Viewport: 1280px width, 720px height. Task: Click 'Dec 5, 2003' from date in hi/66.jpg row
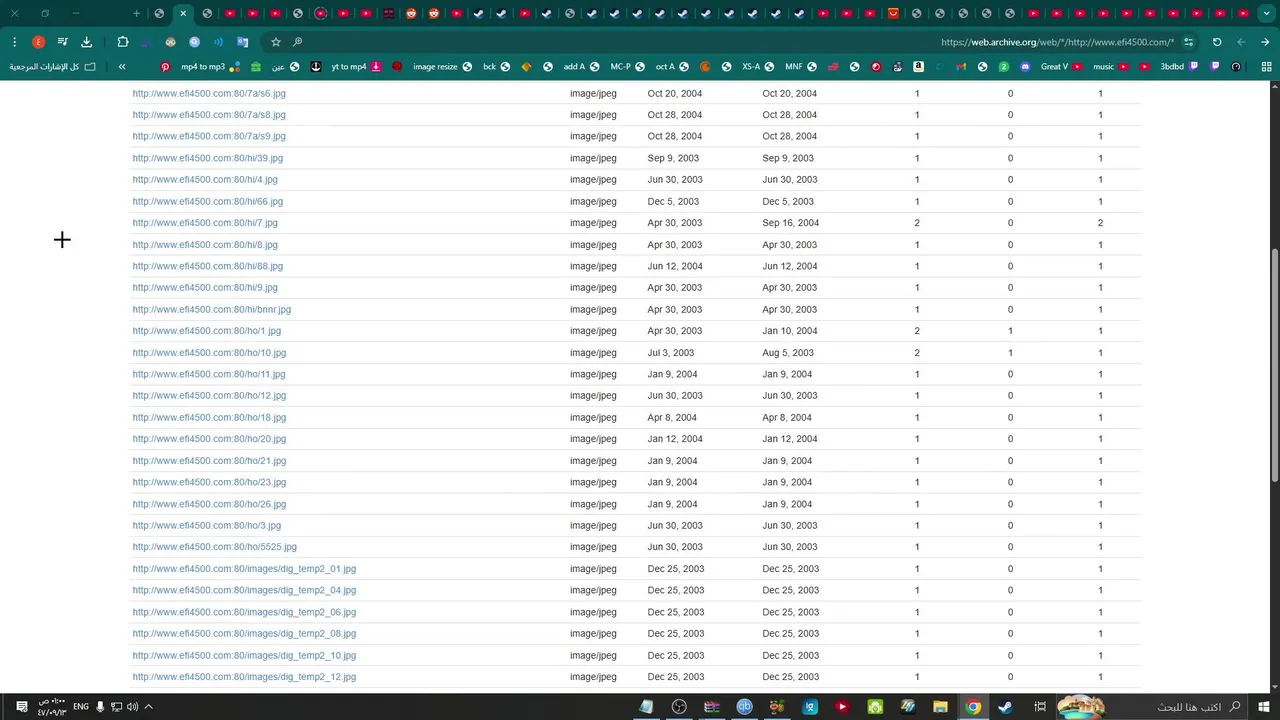pyautogui.click(x=673, y=201)
